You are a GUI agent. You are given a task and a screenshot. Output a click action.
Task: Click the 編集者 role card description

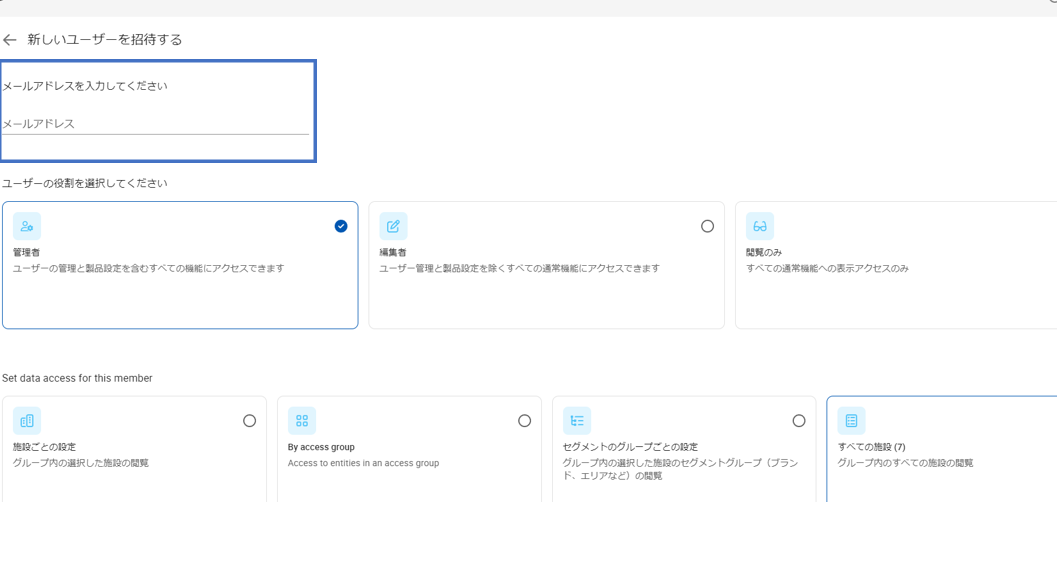pos(519,268)
